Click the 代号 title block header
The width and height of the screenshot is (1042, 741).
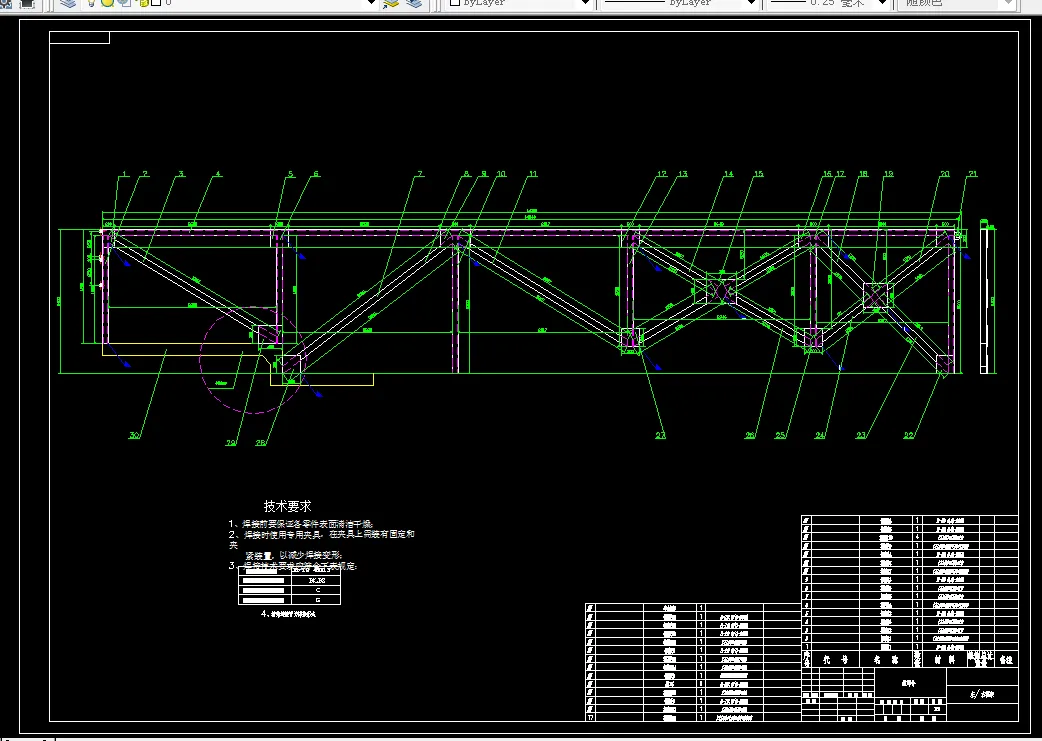835,660
